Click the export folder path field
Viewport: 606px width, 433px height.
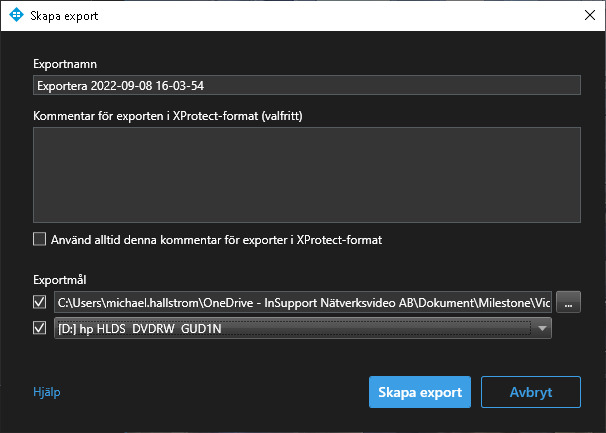point(302,302)
